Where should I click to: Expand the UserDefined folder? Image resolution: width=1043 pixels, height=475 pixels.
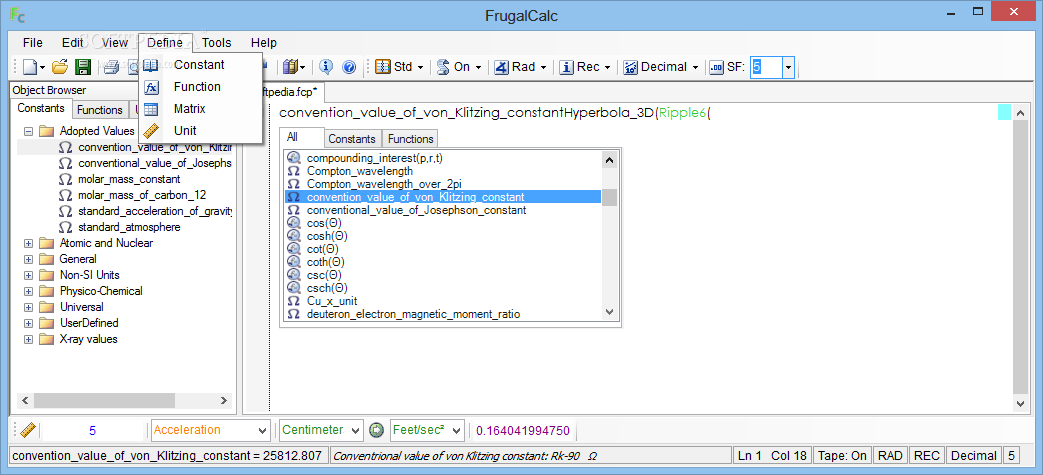[x=29, y=323]
